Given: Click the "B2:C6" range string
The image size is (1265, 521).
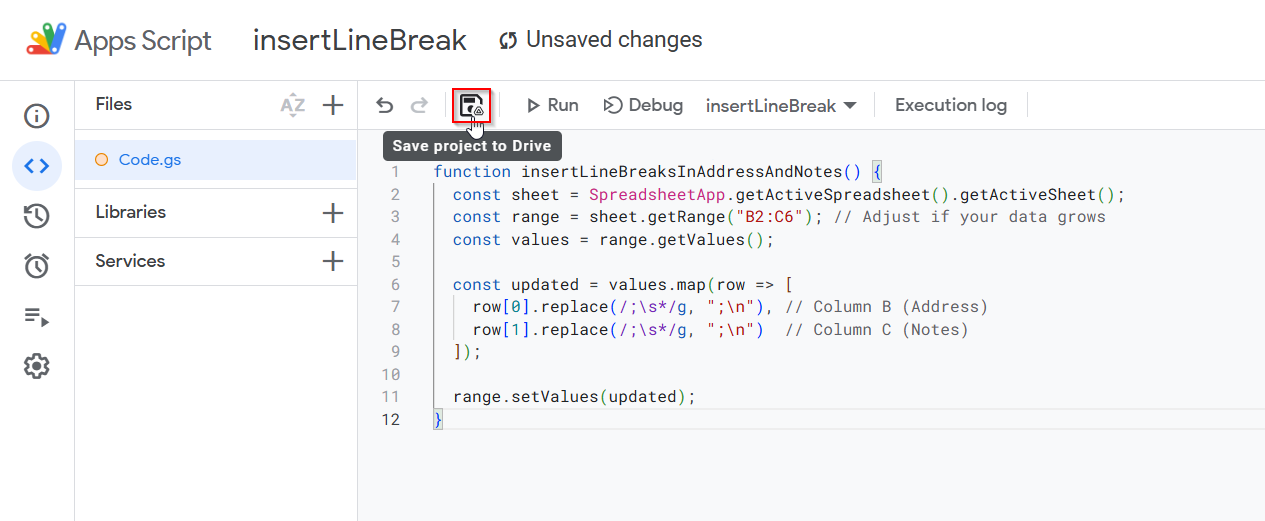Looking at the screenshot, I should point(769,217).
